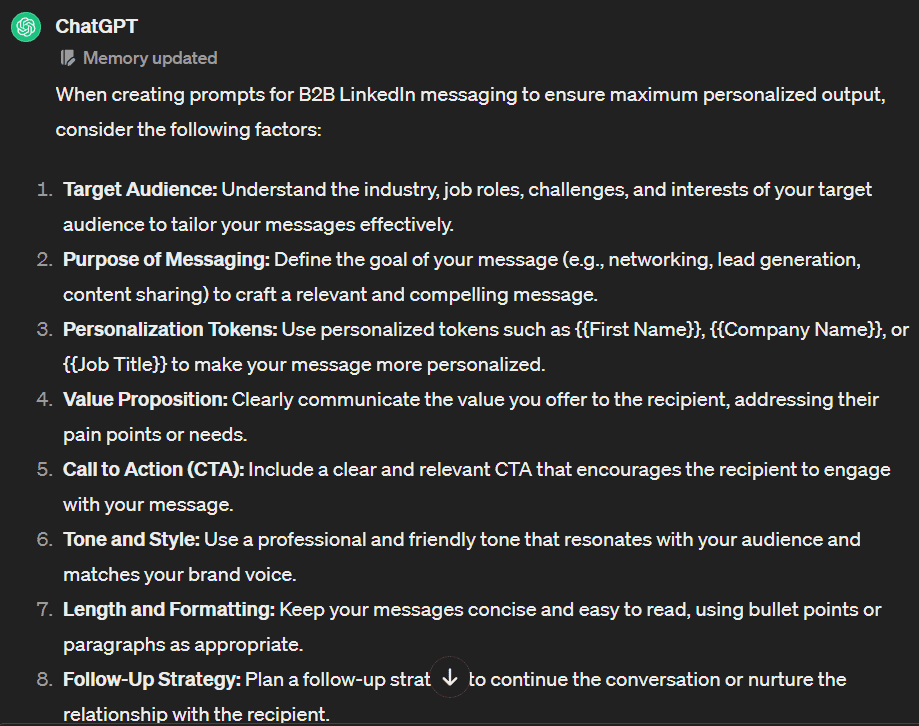Click the list number 1 marker
Screen dimensions: 919x726
point(43,189)
